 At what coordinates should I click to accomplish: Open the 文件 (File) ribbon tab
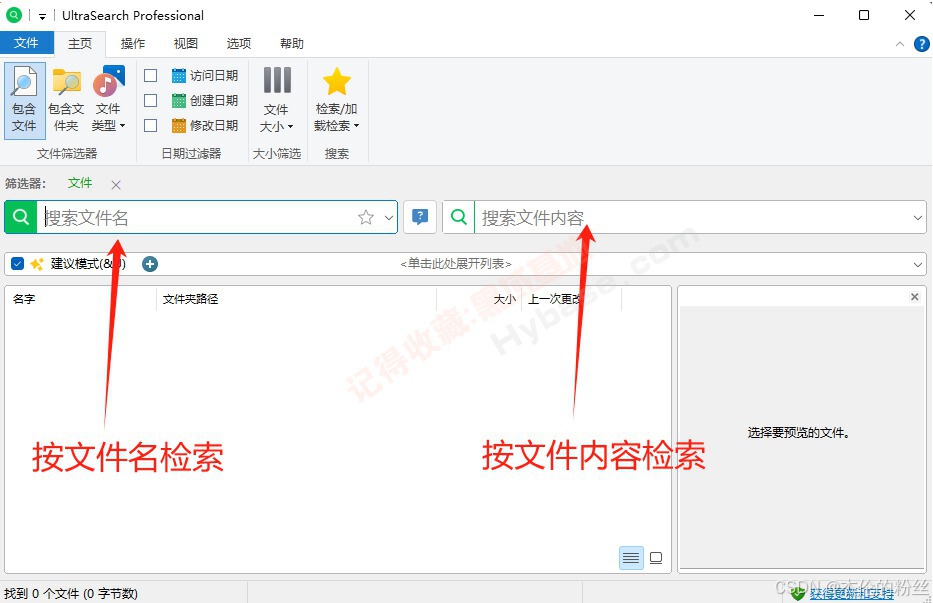click(x=26, y=43)
